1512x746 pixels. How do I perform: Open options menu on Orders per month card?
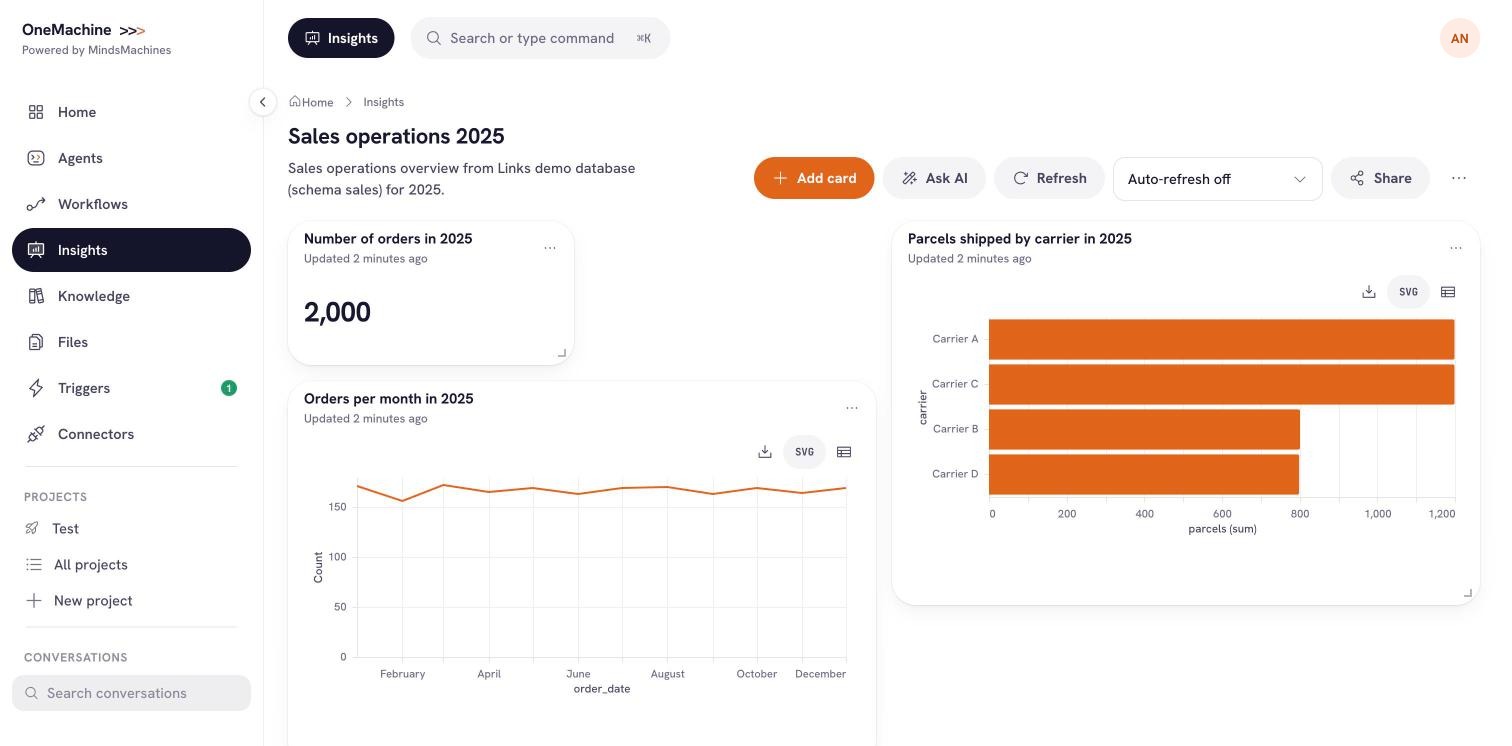[852, 408]
